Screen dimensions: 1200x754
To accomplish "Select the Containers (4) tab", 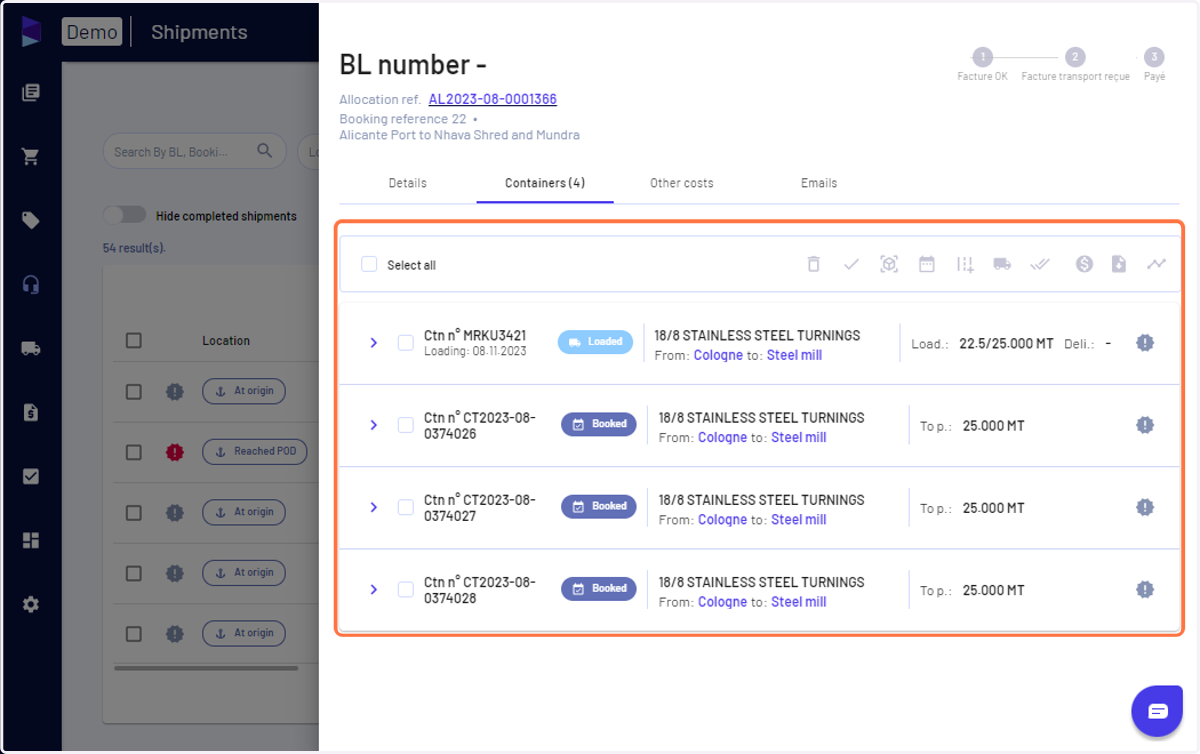I will 545,183.
